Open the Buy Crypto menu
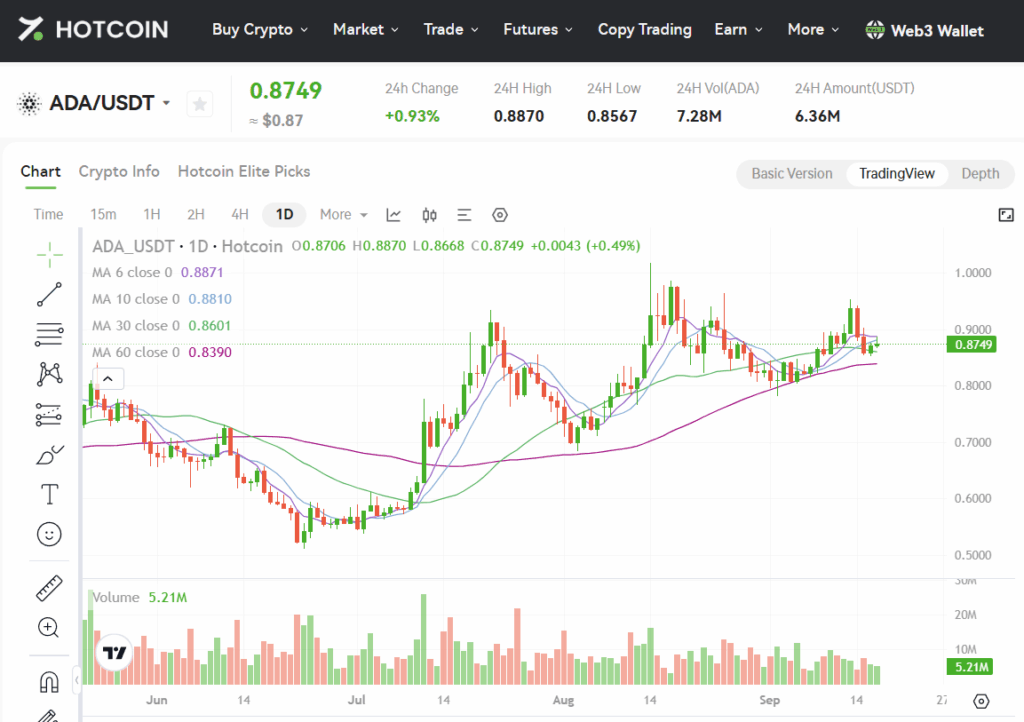Image resolution: width=1024 pixels, height=722 pixels. point(260,29)
